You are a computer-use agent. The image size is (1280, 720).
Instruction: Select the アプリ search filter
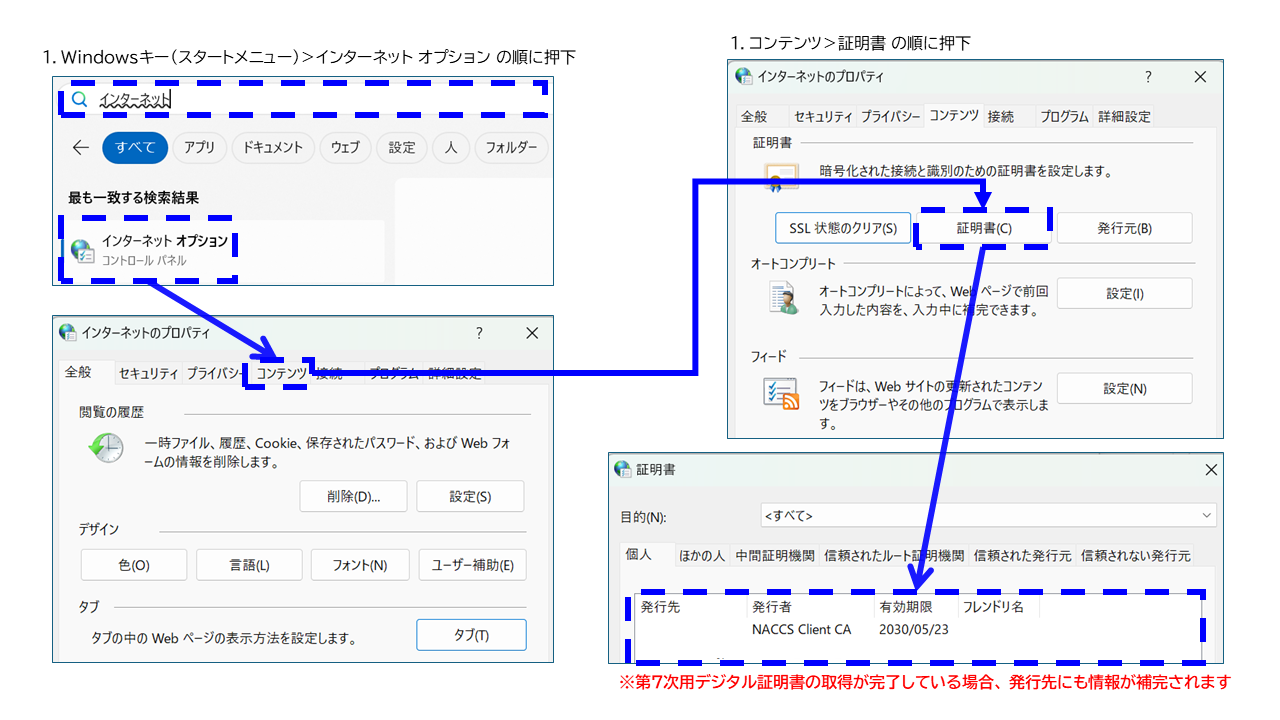pyautogui.click(x=199, y=148)
